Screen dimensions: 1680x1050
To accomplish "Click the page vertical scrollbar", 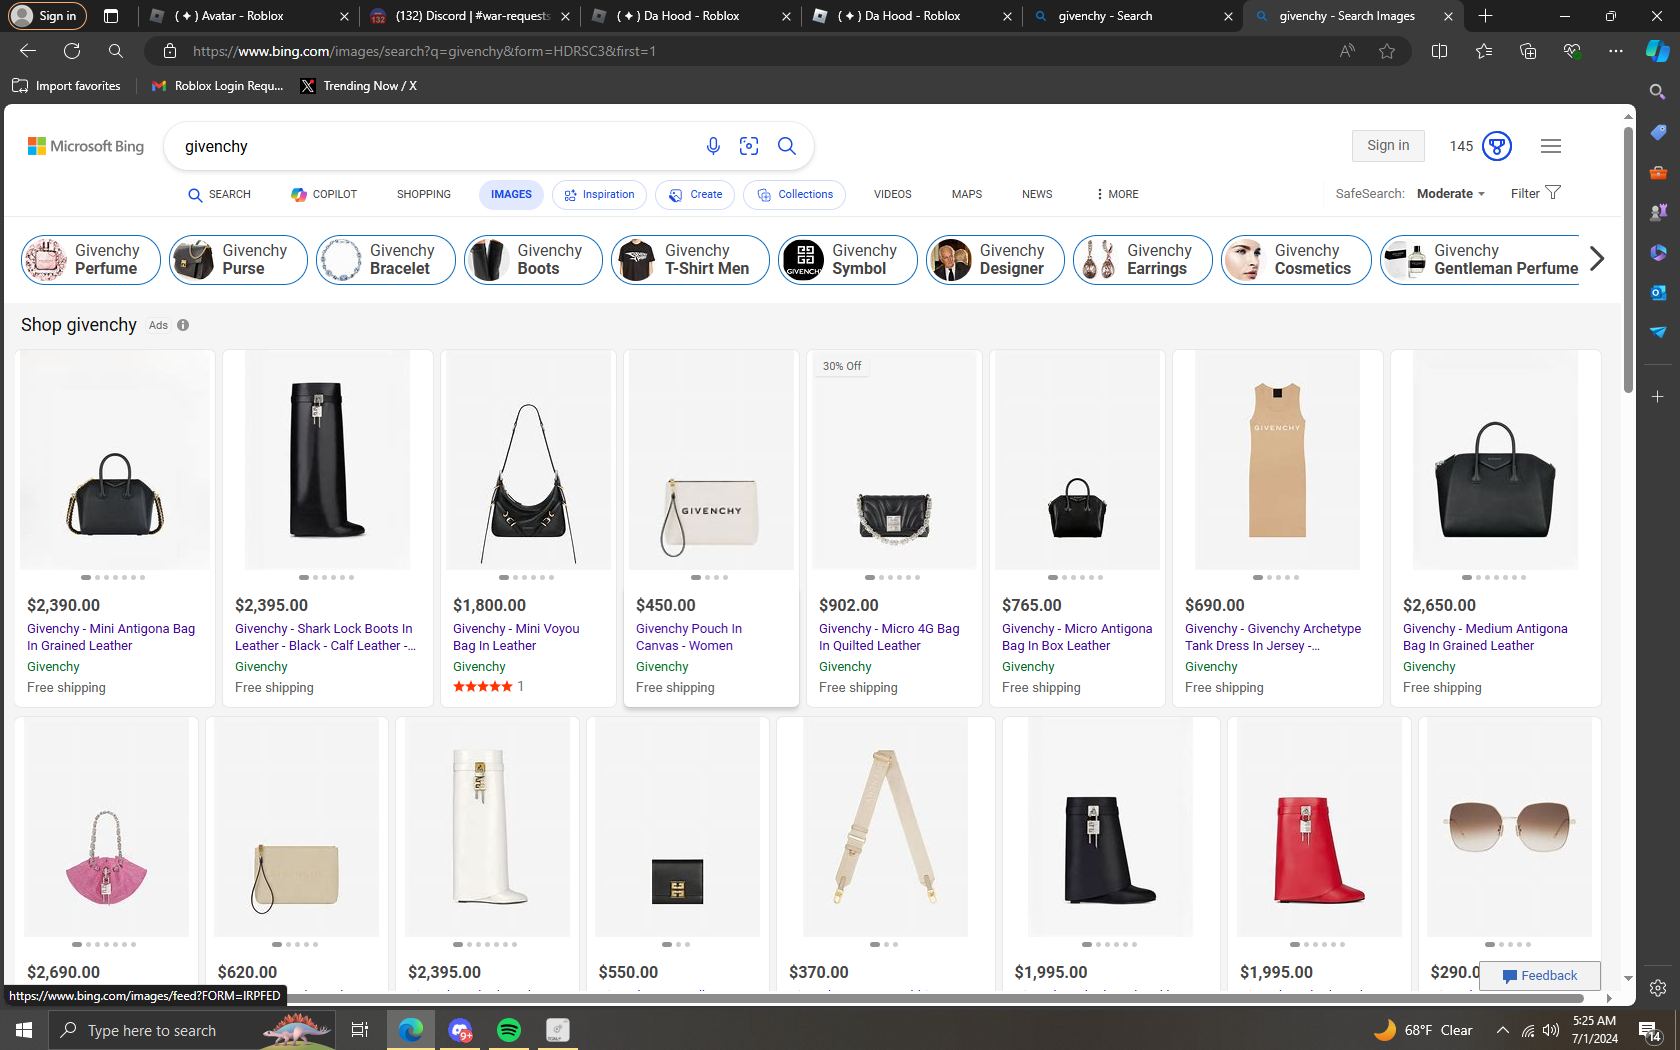I will click(x=1628, y=258).
